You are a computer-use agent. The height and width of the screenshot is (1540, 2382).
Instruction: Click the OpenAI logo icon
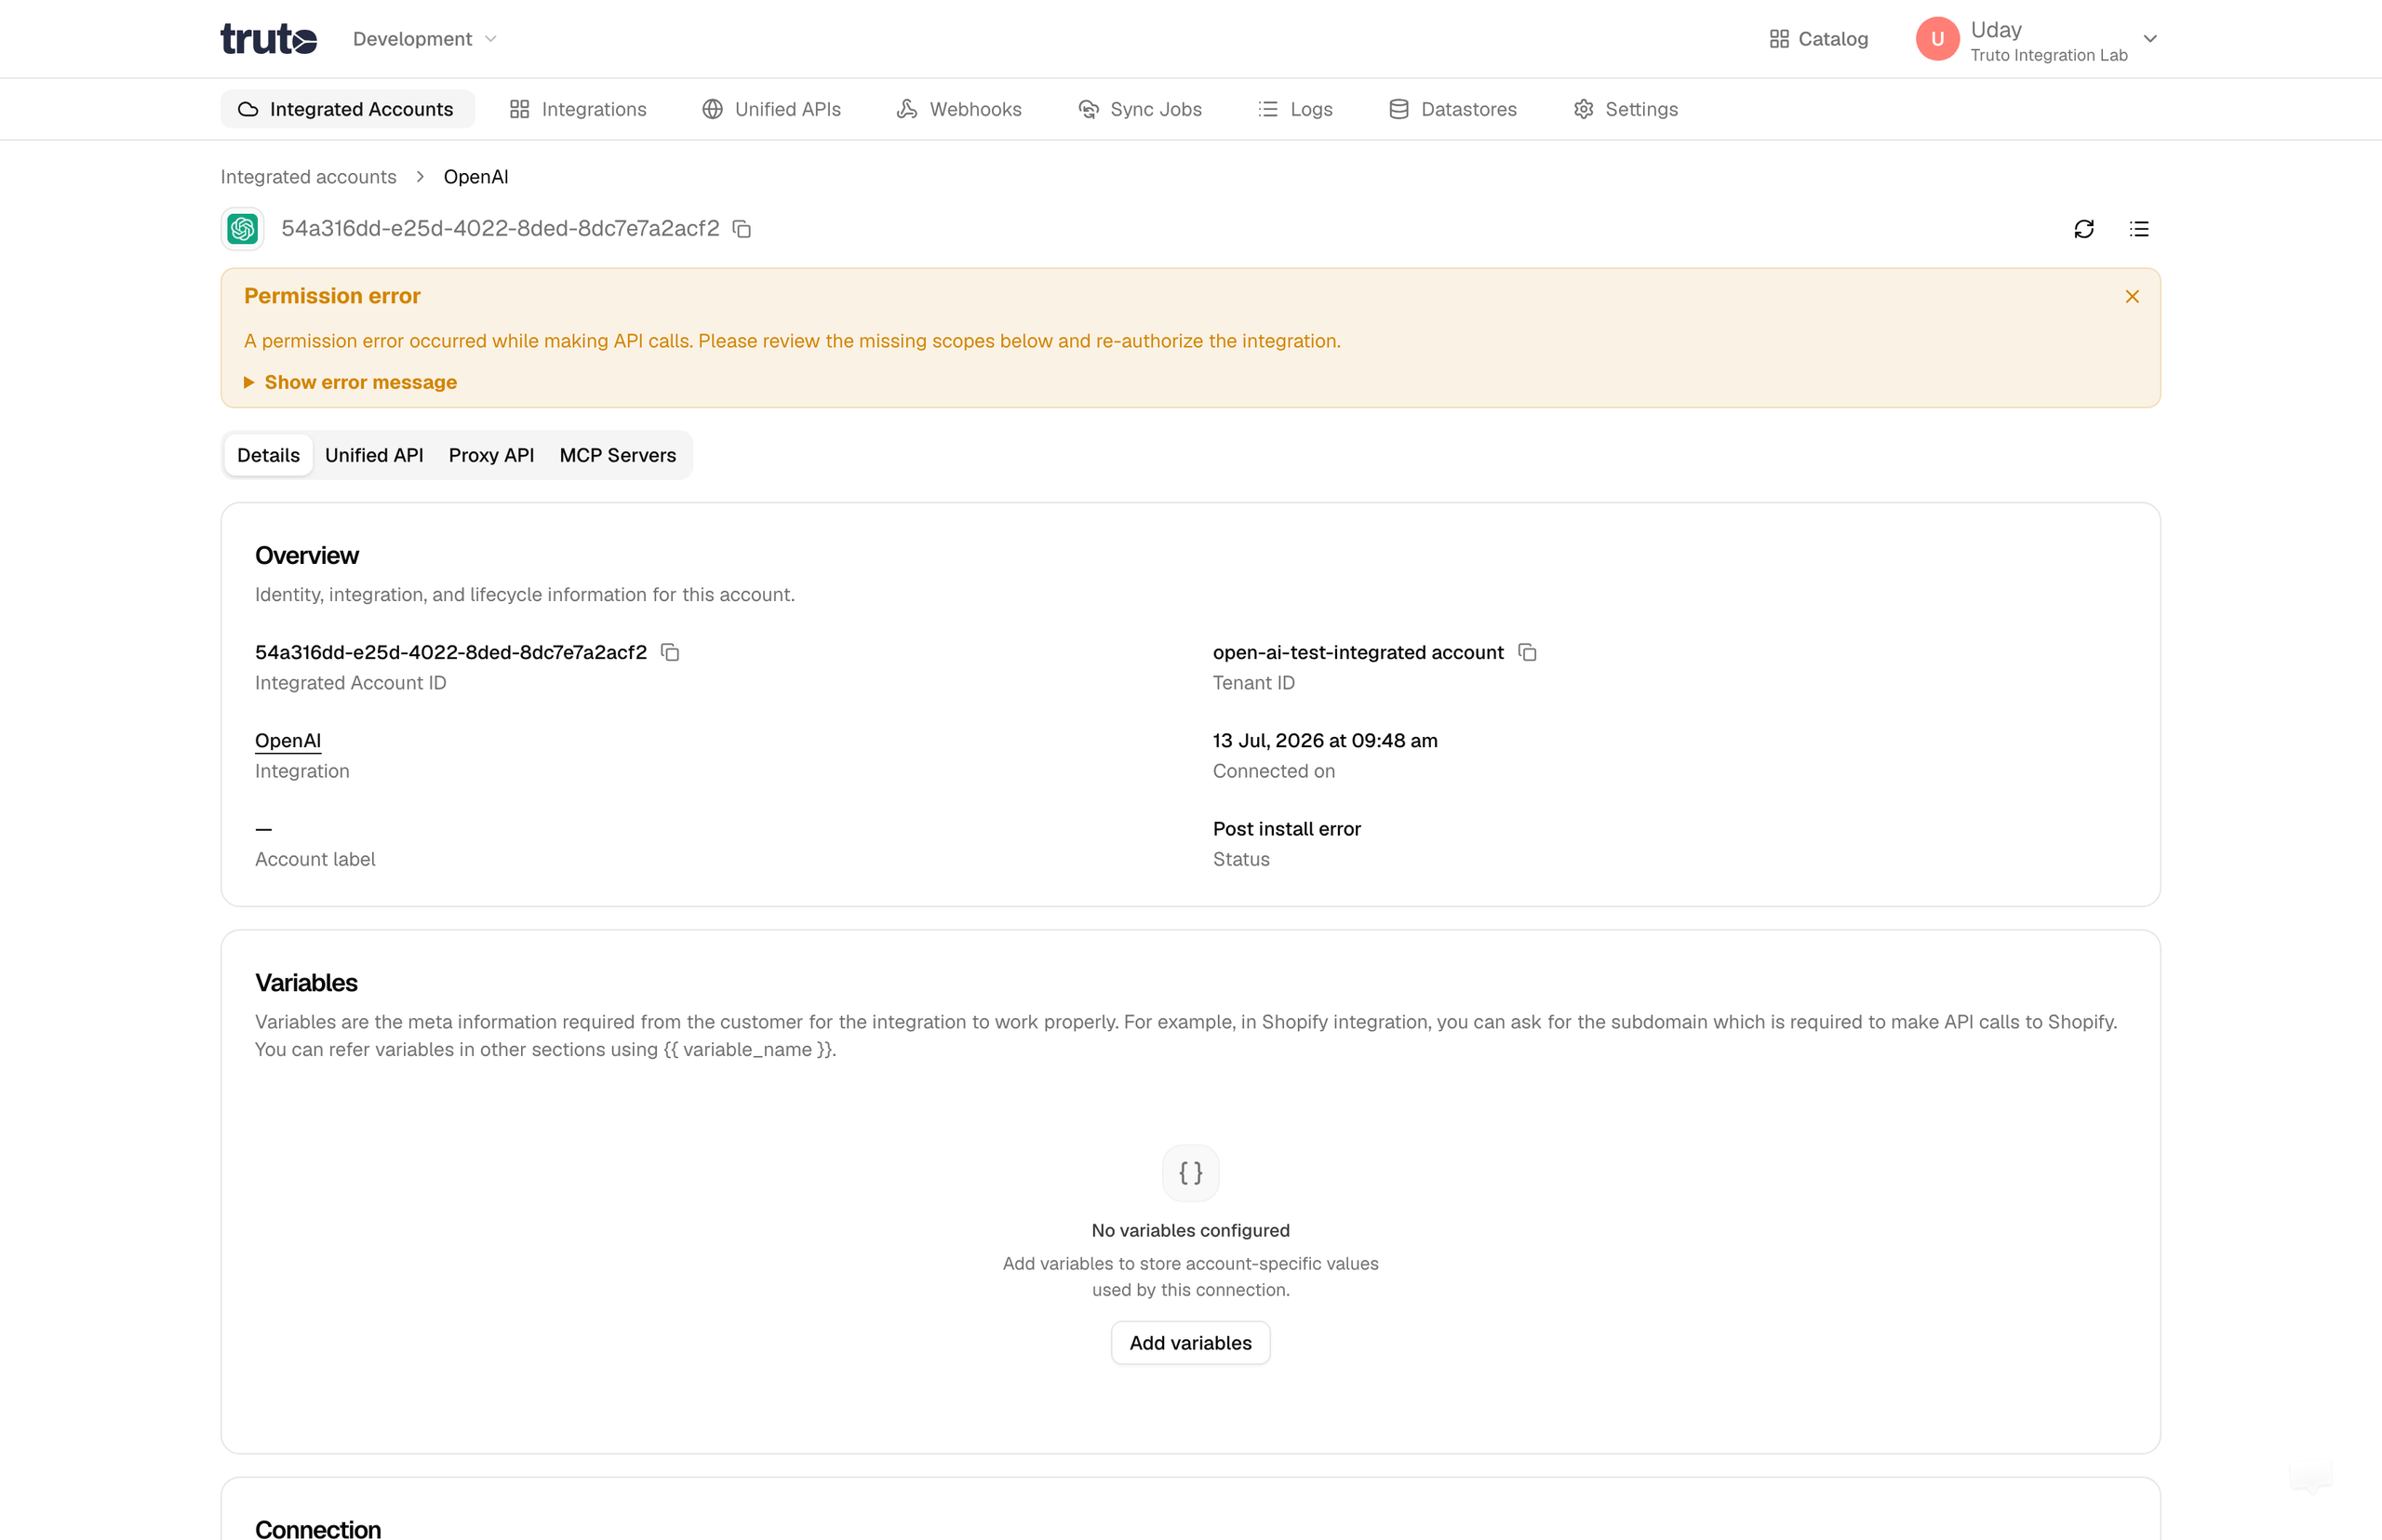coord(242,229)
